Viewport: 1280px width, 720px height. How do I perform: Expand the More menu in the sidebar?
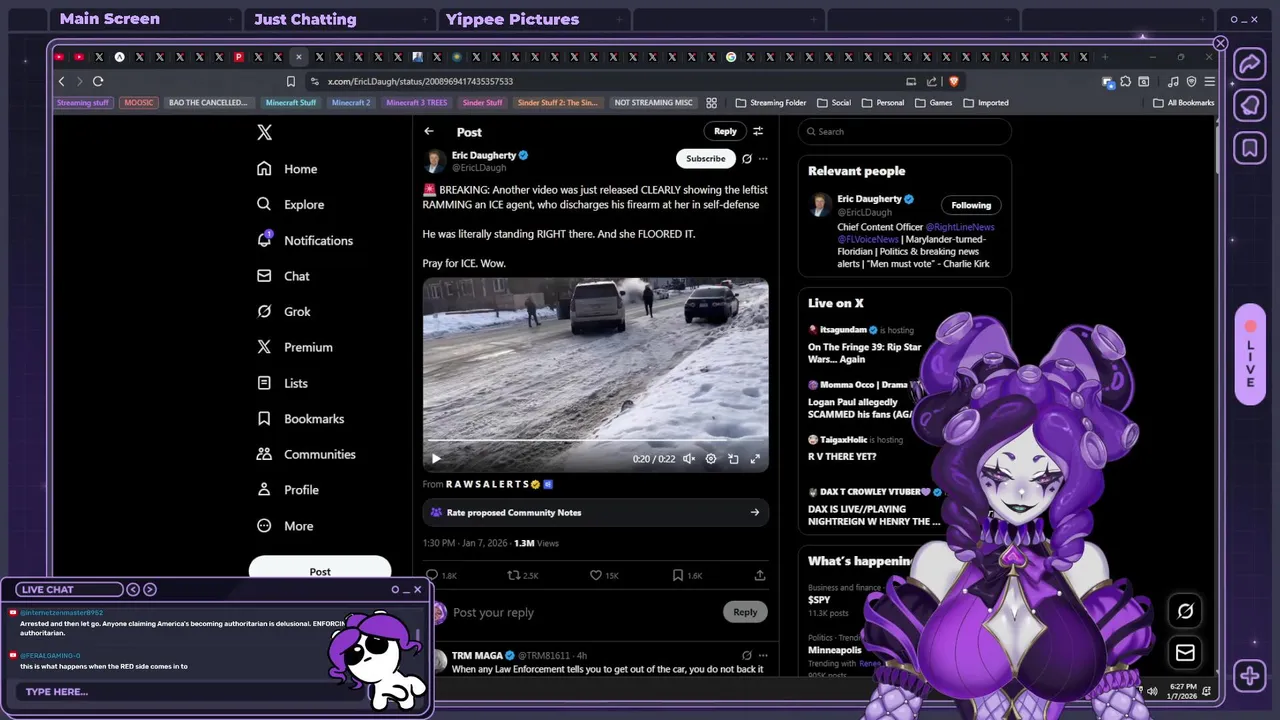pos(285,526)
